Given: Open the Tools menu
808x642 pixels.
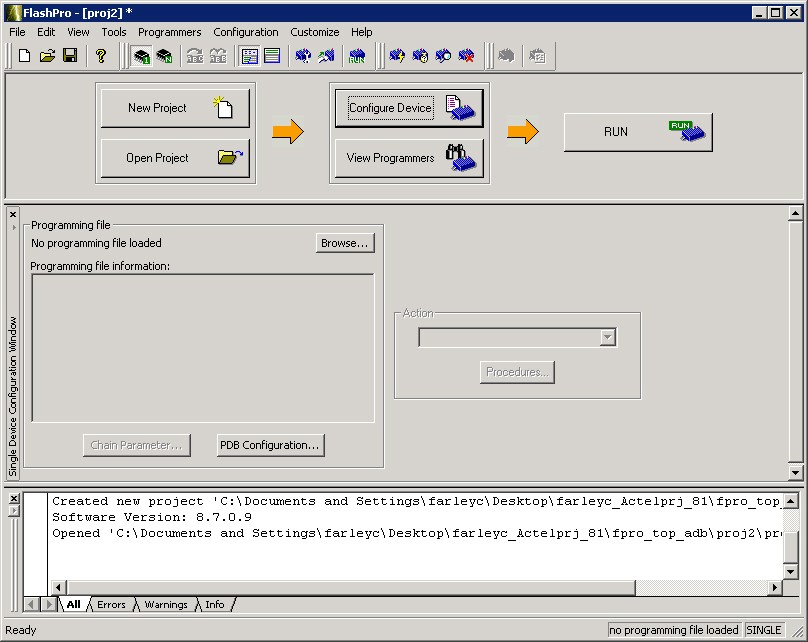Looking at the screenshot, I should pyautogui.click(x=114, y=32).
